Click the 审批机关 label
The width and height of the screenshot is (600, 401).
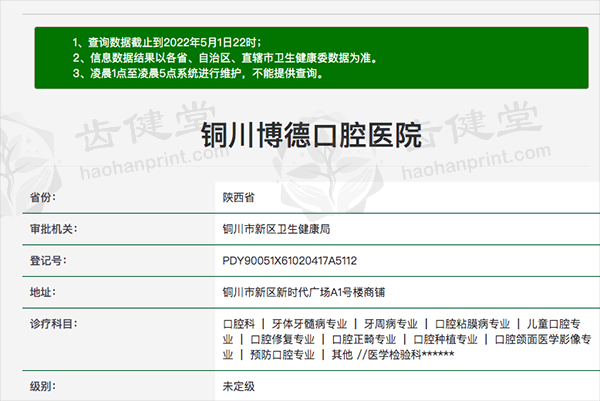[53, 229]
